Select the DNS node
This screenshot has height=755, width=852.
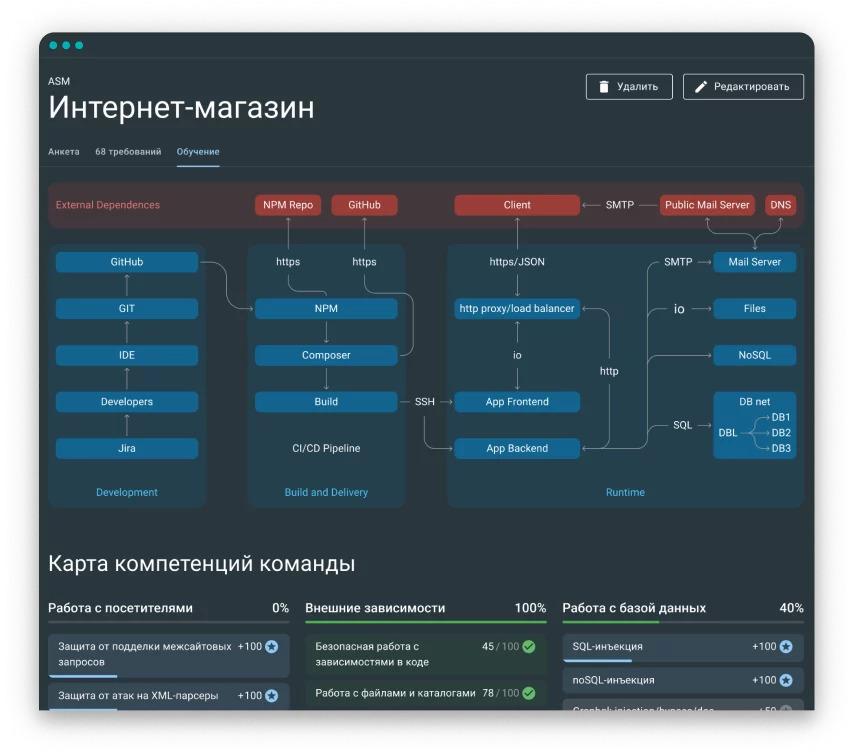click(780, 205)
